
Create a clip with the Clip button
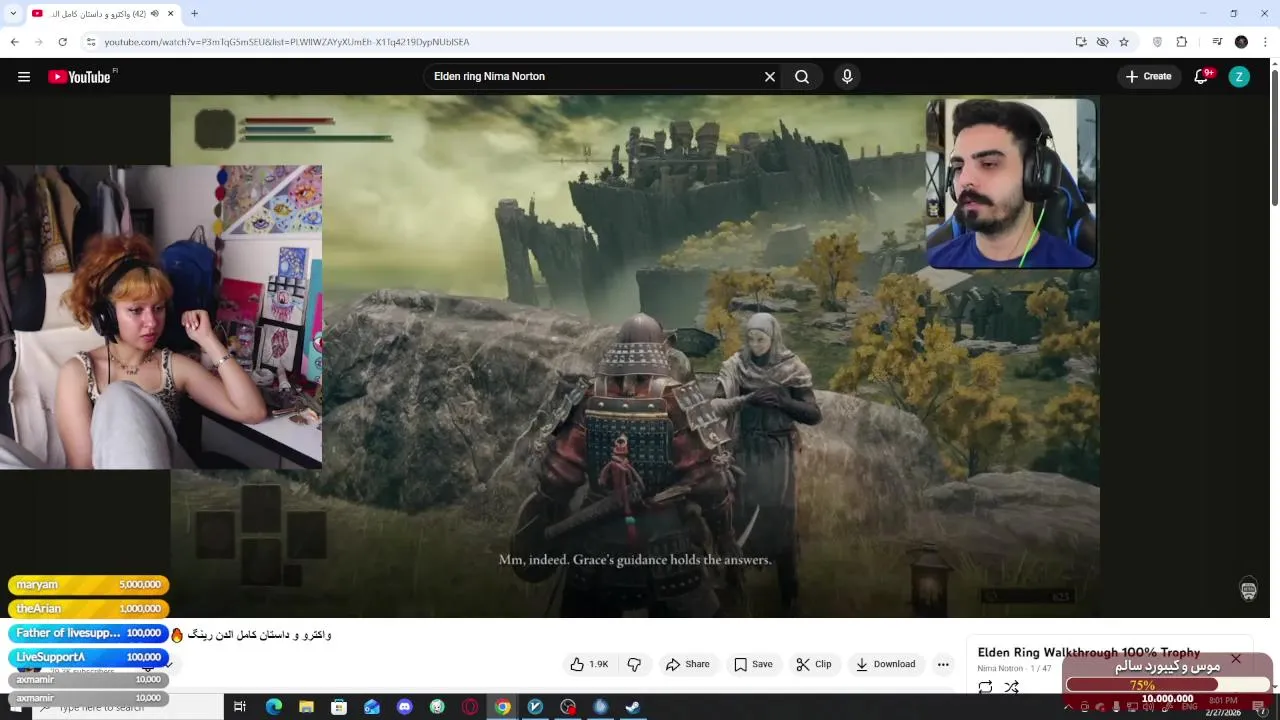point(814,664)
